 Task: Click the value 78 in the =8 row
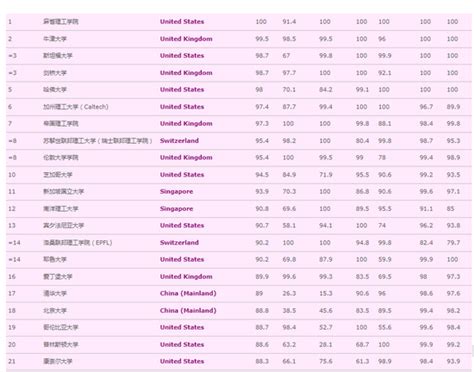pyautogui.click(x=382, y=158)
